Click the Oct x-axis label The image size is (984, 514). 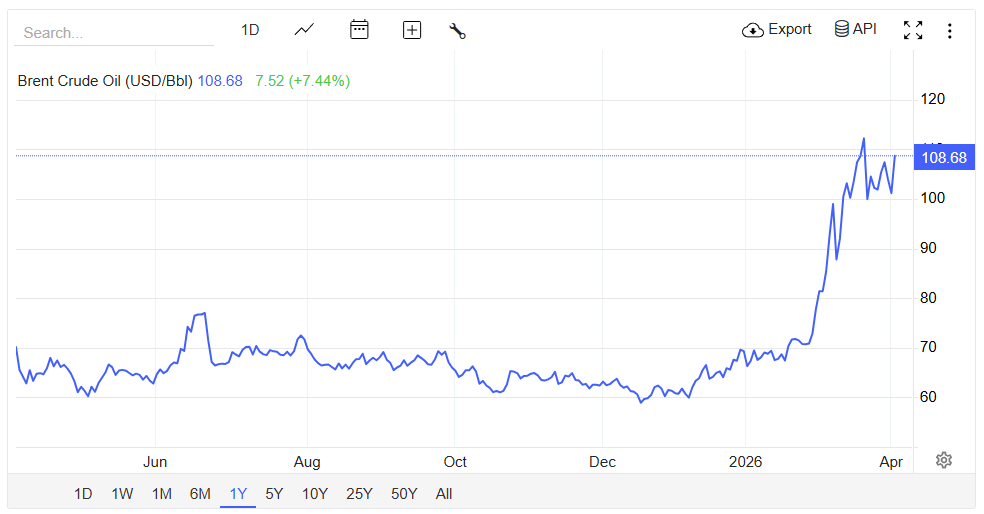tap(455, 462)
